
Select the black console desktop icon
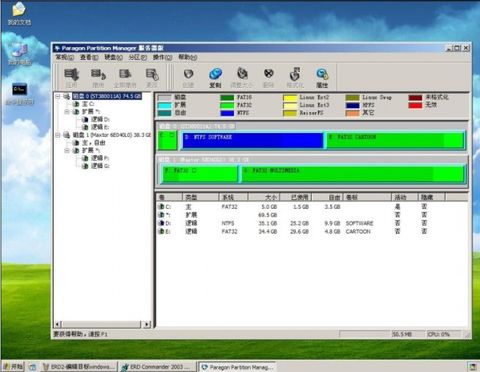20,94
